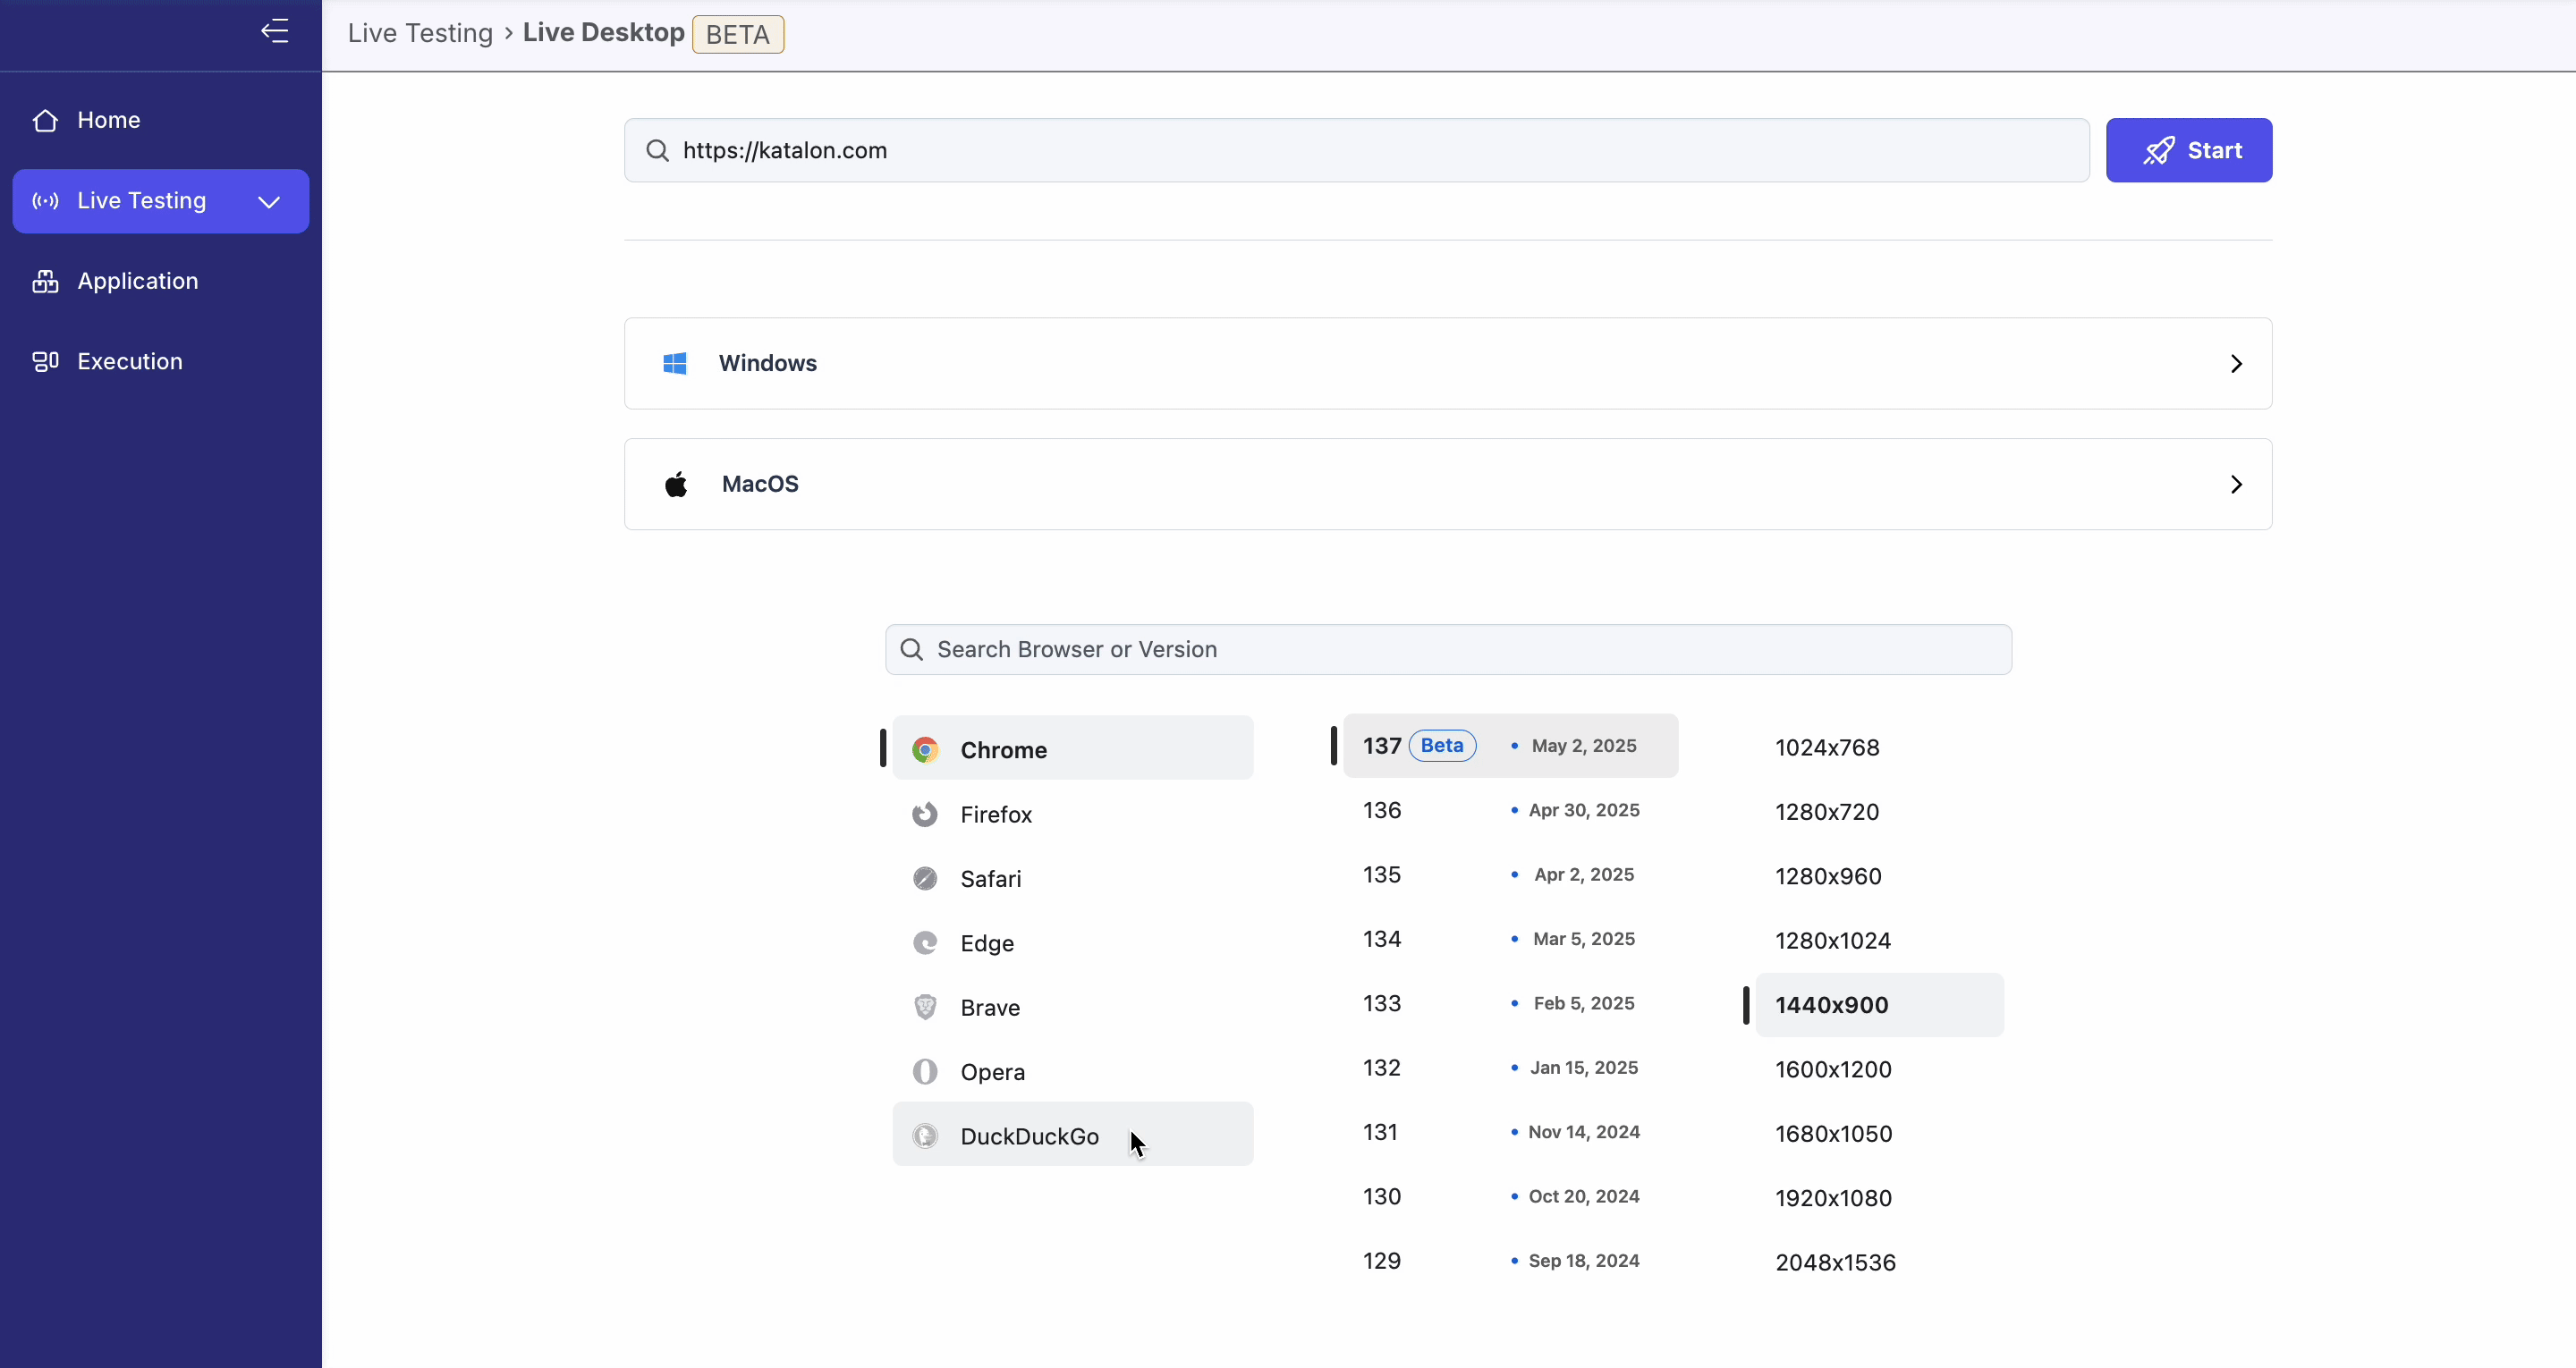The image size is (2576, 1368).
Task: Open the Live Testing menu item
Action: (161, 201)
